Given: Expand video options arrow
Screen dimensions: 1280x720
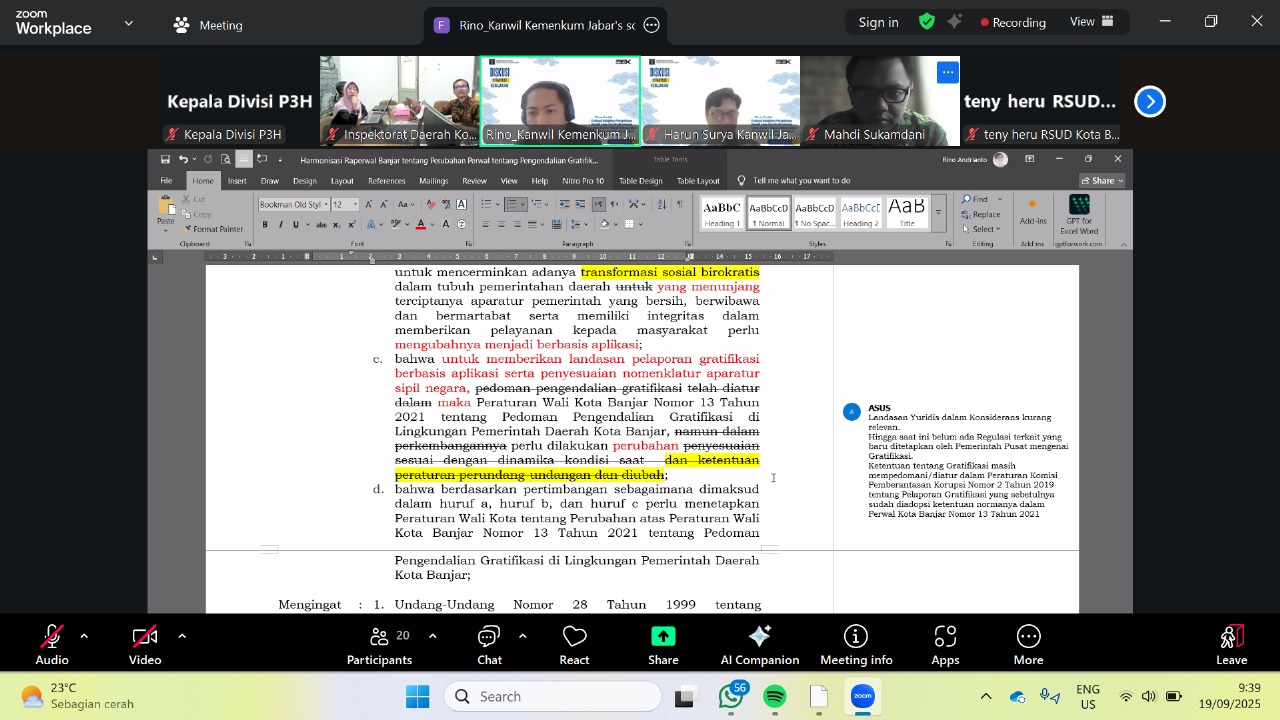Looking at the screenshot, I should click(182, 636).
